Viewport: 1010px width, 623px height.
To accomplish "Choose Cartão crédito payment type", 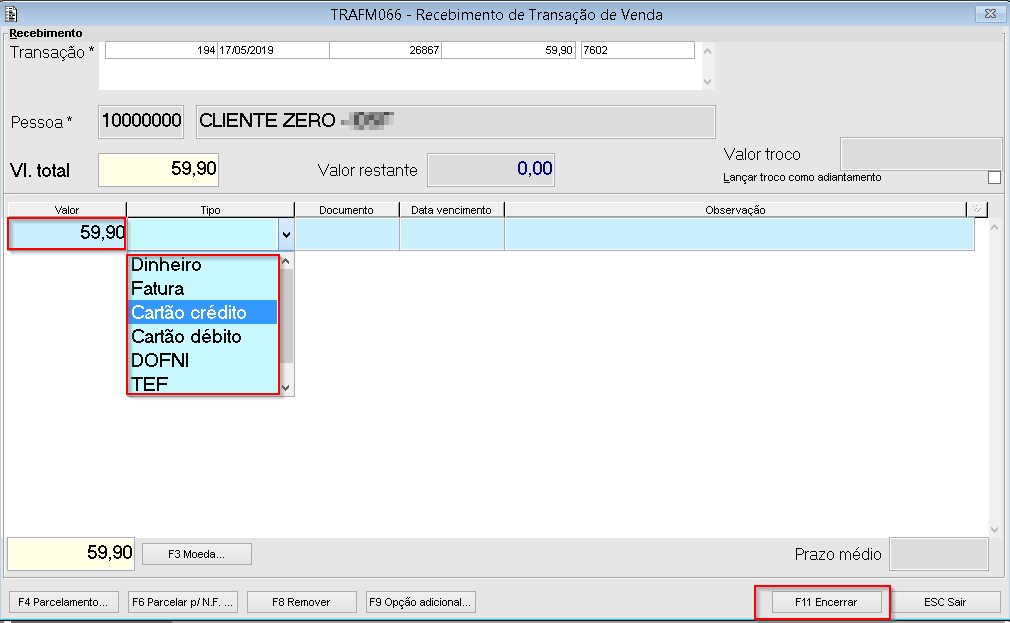I will point(203,312).
